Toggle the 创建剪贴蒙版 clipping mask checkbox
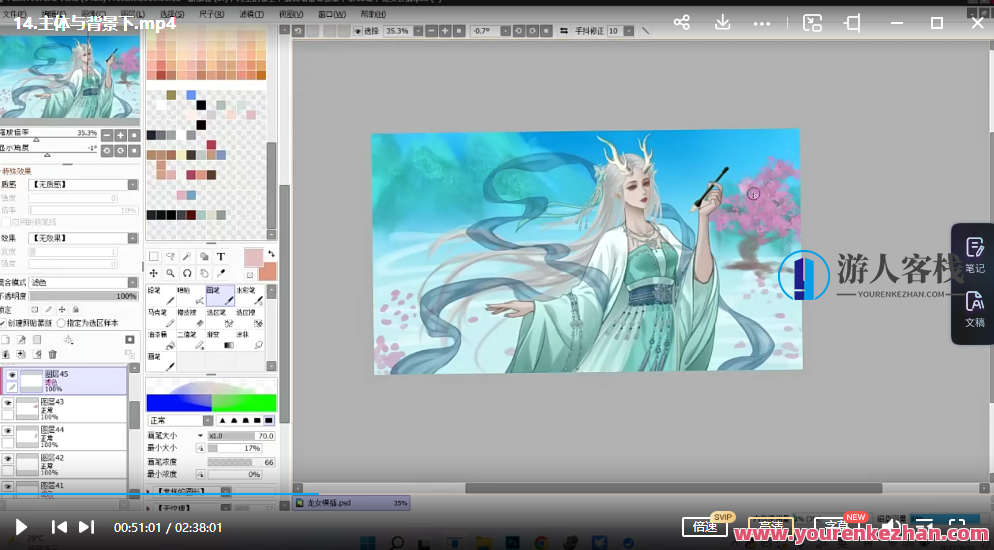 click(x=4, y=323)
